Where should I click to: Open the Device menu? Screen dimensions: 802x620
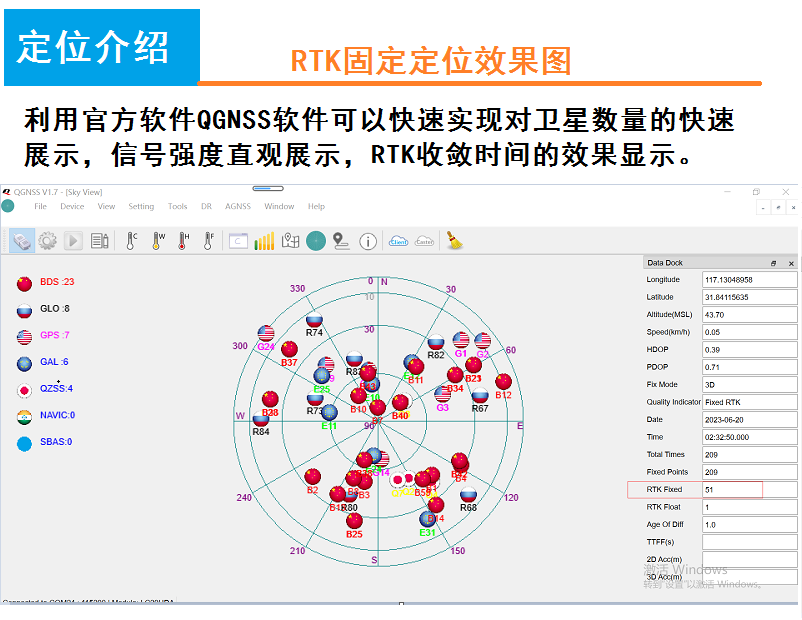pyautogui.click(x=72, y=206)
